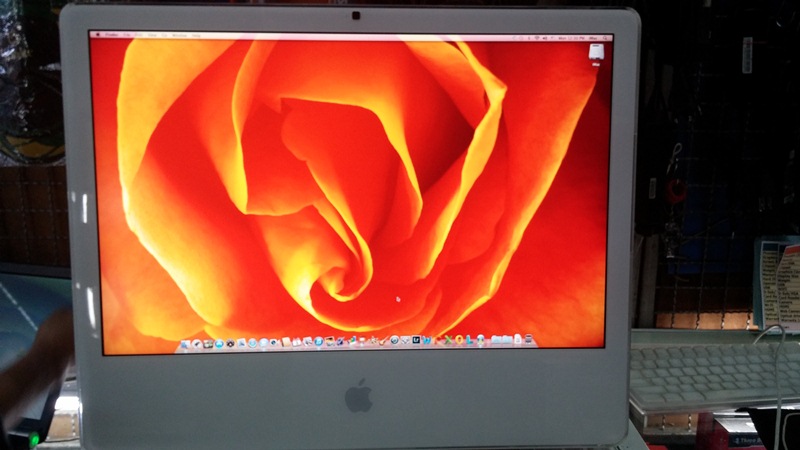The width and height of the screenshot is (800, 450).
Task: Select the iMac drive on desktop
Action: pos(596,54)
